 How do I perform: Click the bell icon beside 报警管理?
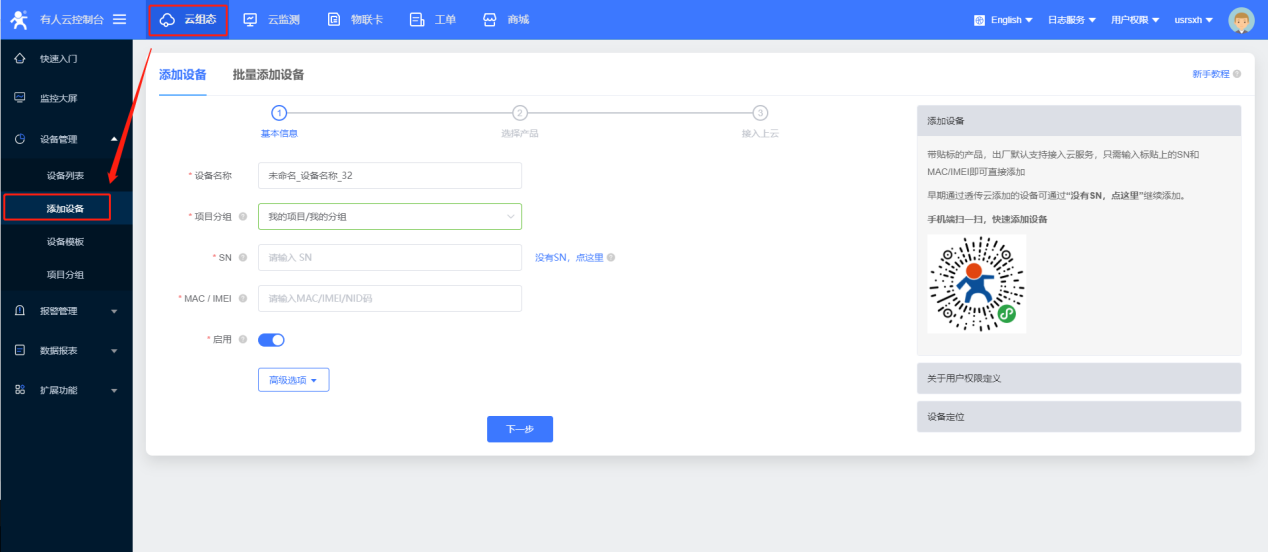click(x=20, y=311)
